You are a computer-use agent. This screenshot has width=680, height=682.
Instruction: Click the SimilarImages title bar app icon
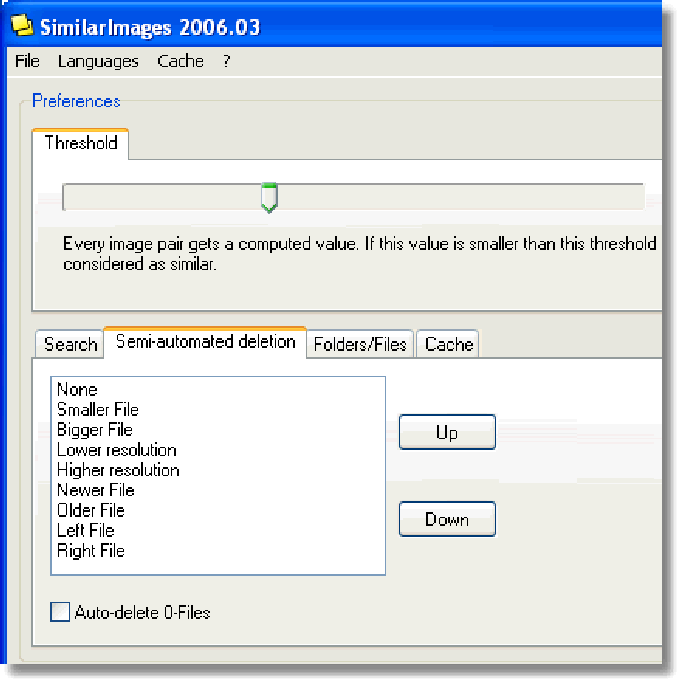22,25
